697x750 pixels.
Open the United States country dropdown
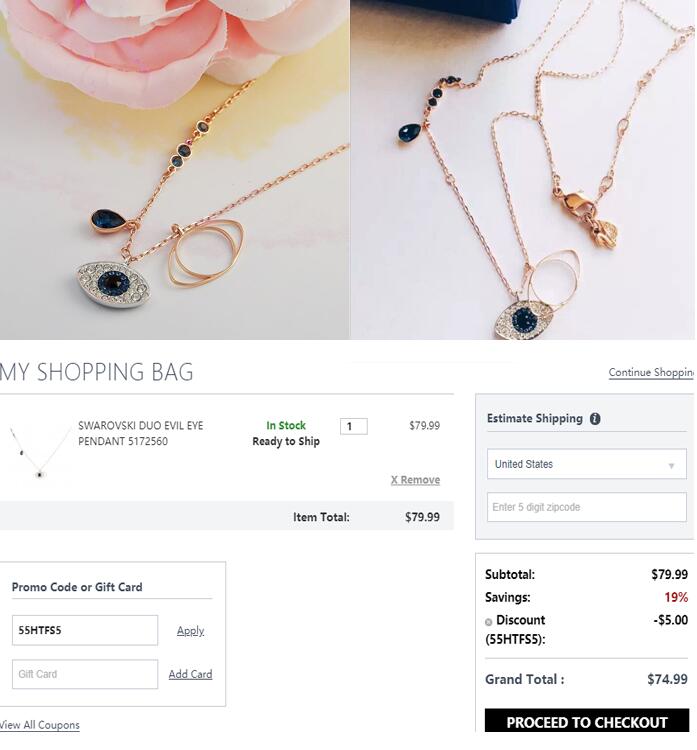click(x=586, y=463)
